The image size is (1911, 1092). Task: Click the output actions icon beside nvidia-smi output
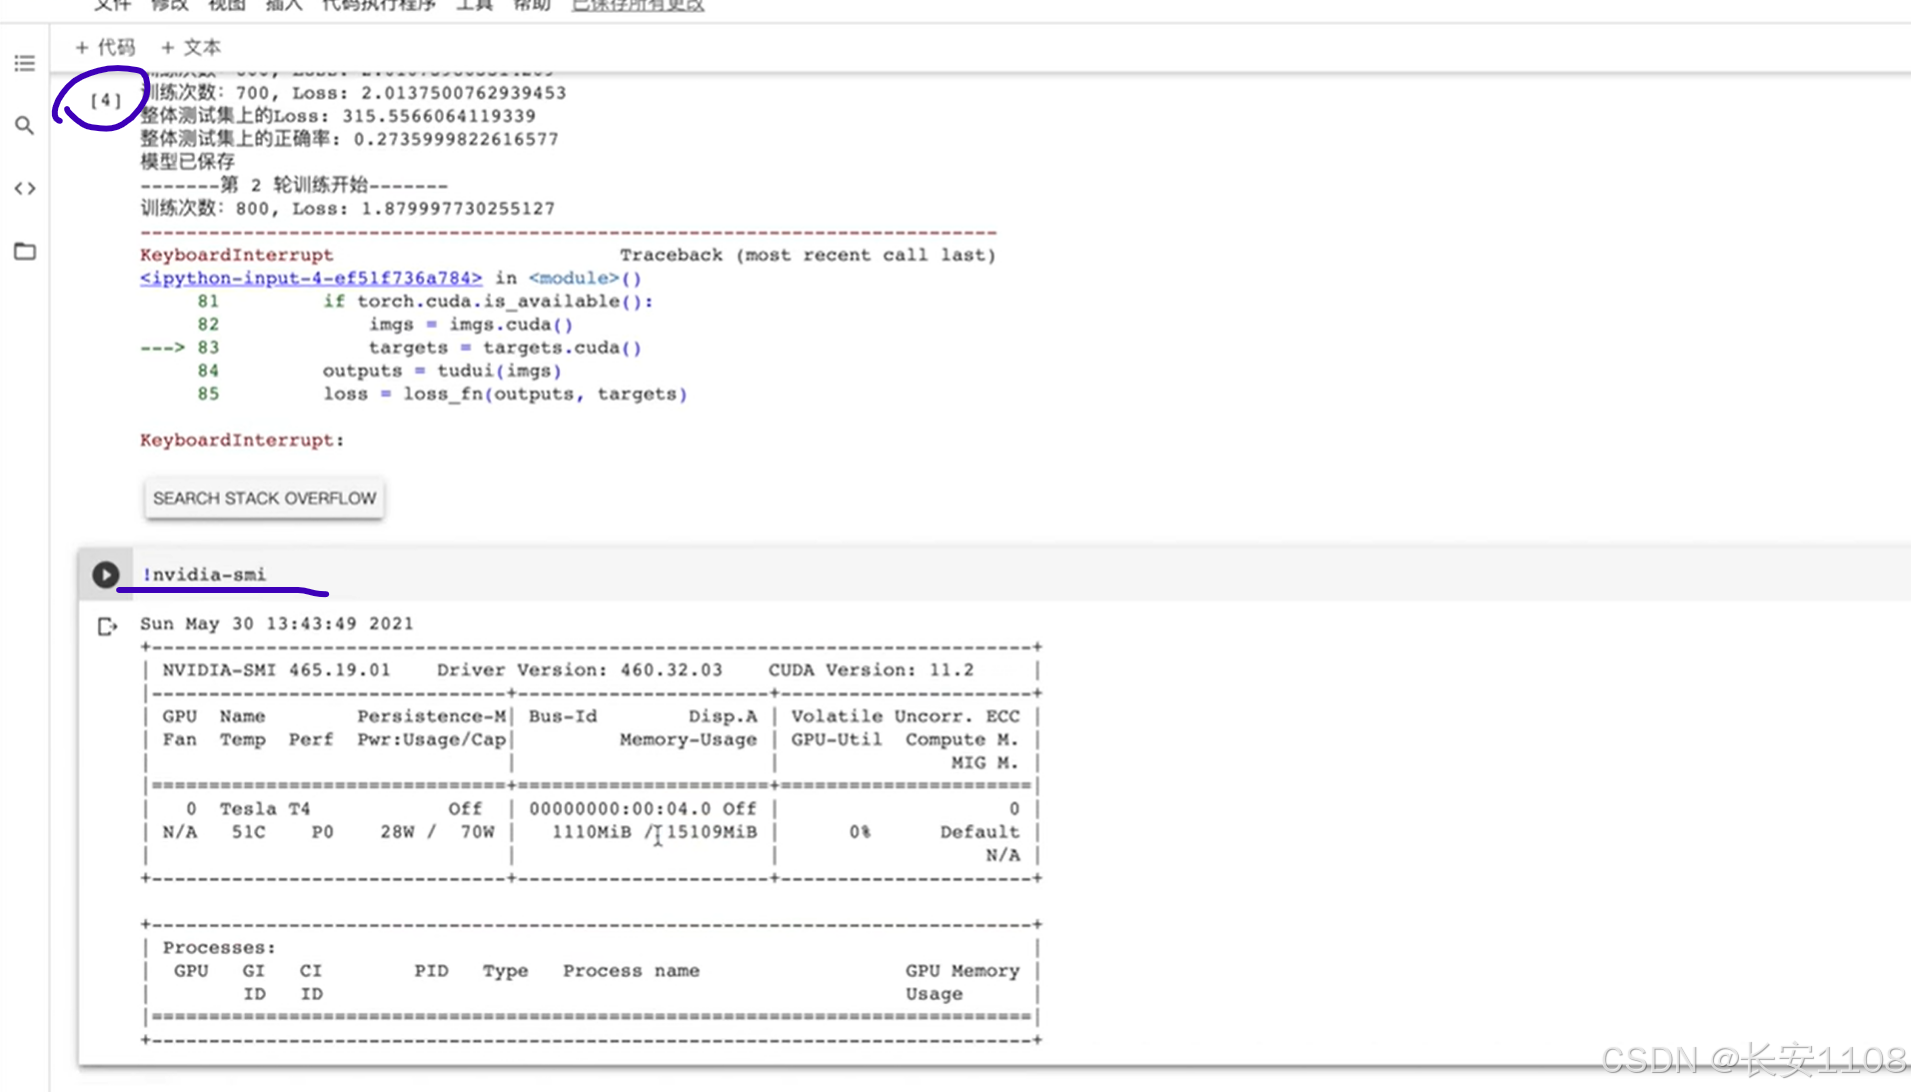point(107,627)
